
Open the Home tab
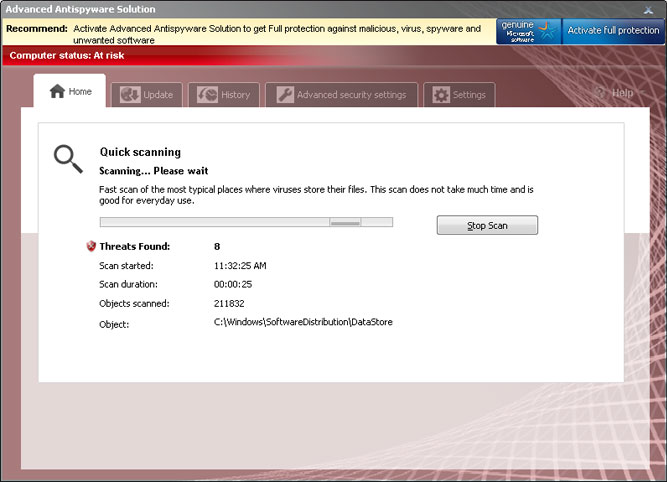(70, 91)
